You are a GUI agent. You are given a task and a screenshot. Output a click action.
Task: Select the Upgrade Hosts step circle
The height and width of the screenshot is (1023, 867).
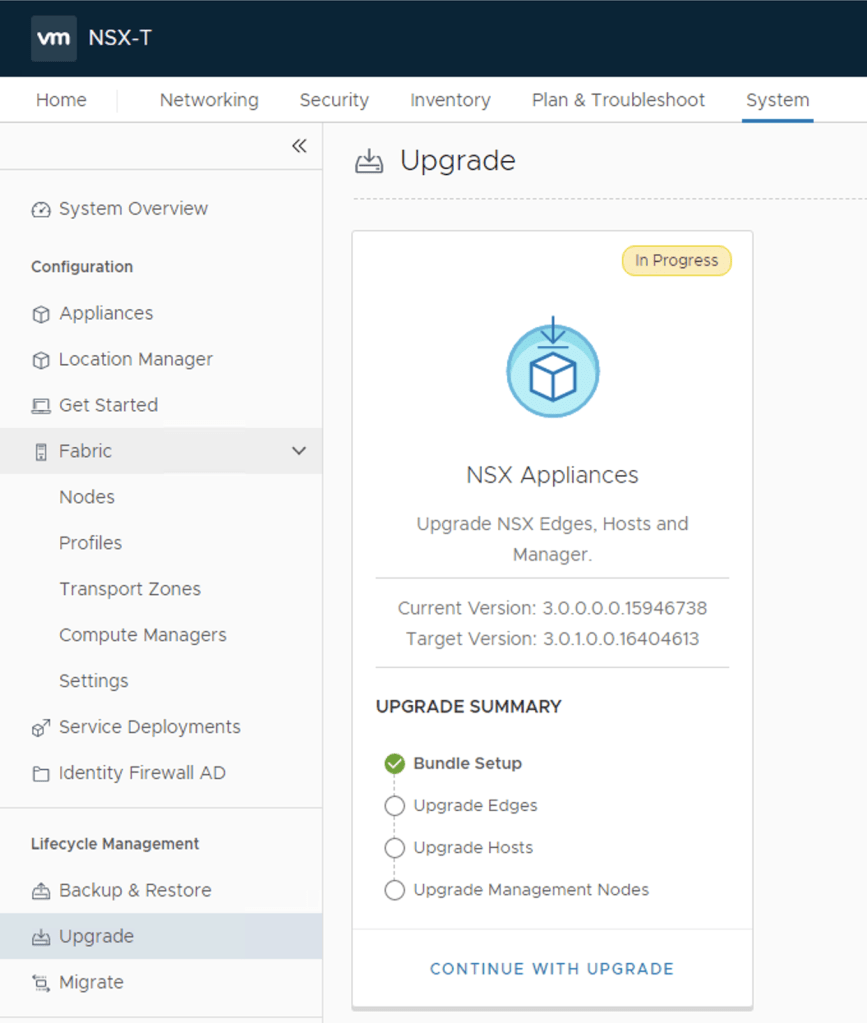394,848
